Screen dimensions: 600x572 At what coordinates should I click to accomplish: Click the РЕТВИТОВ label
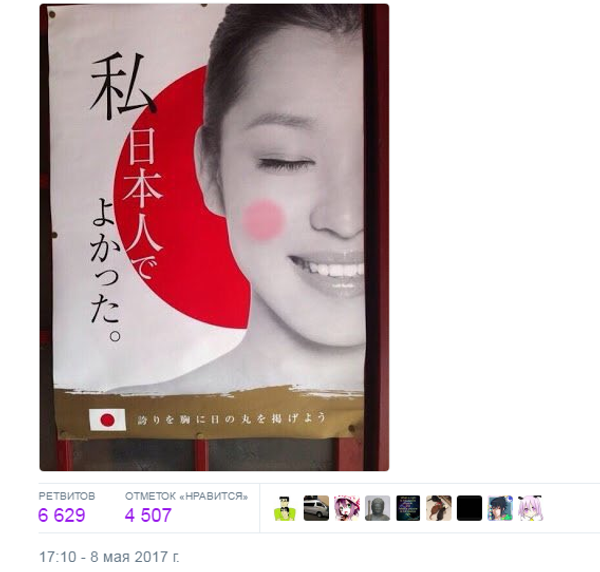click(x=67, y=496)
